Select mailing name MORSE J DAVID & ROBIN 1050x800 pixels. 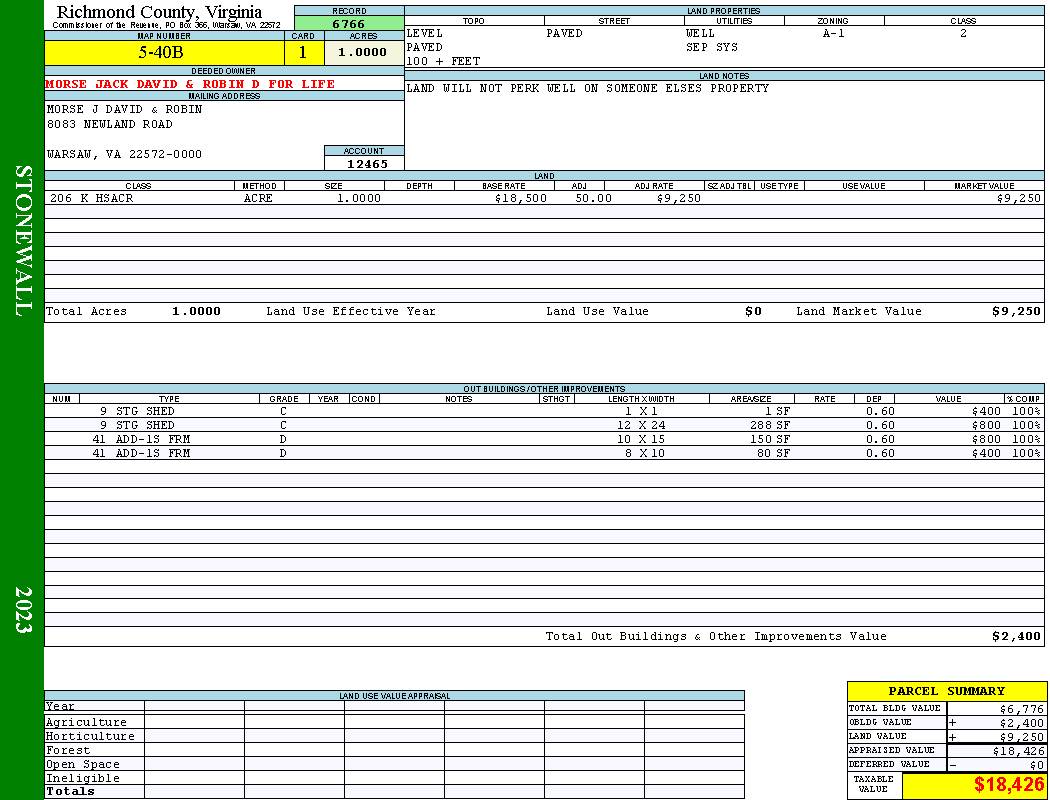pyautogui.click(x=124, y=109)
